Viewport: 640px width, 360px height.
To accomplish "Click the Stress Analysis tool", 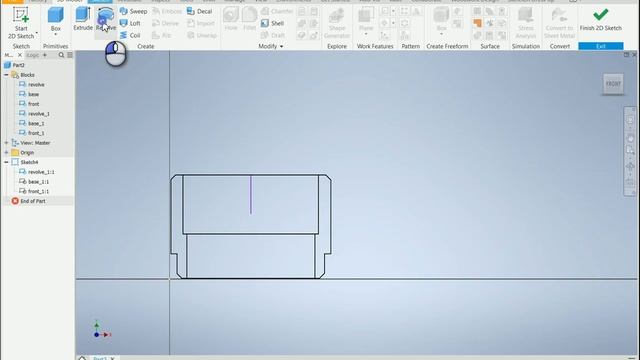I will pos(525,23).
